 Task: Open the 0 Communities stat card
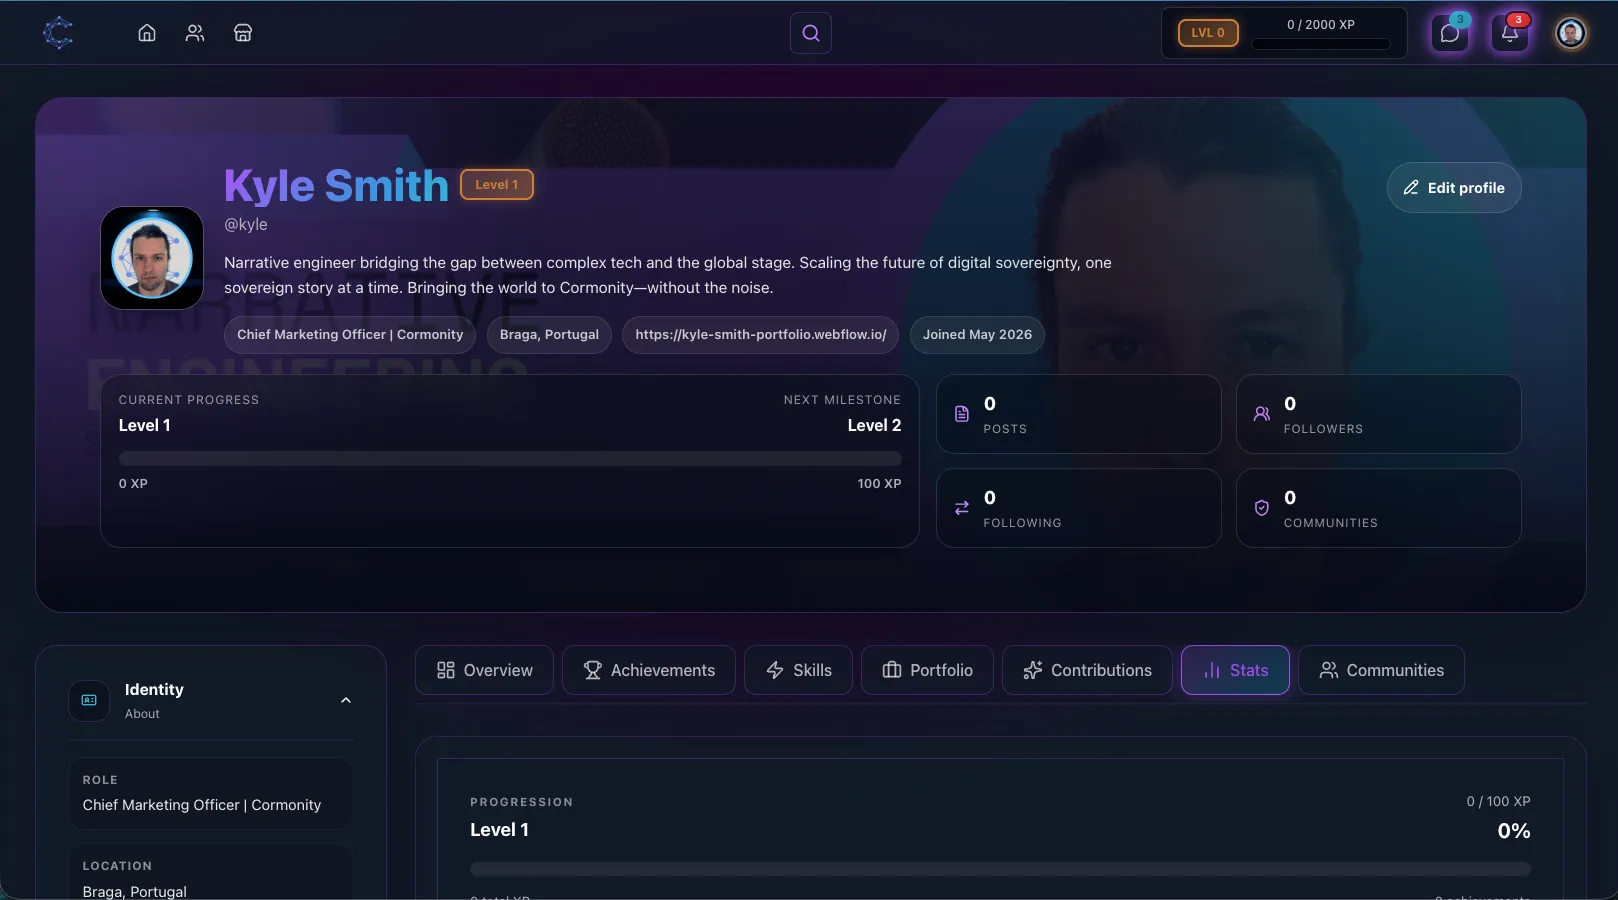pyautogui.click(x=1379, y=508)
